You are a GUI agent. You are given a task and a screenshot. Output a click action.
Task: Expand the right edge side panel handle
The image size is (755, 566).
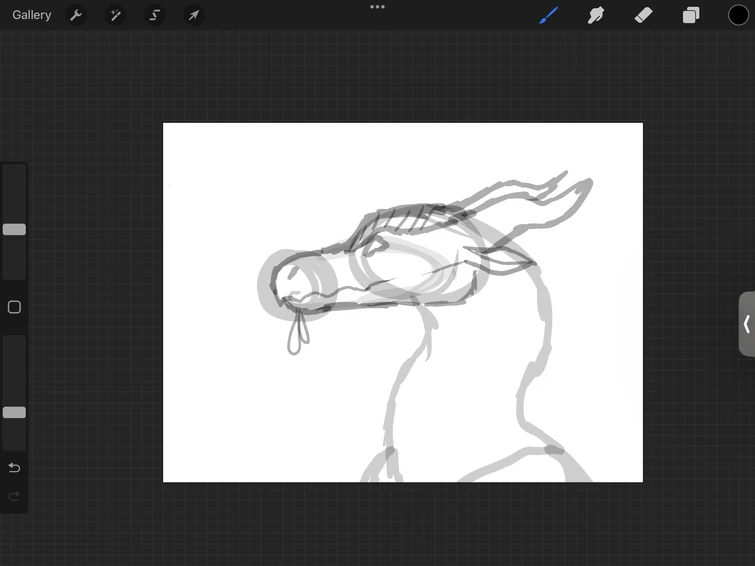746,324
